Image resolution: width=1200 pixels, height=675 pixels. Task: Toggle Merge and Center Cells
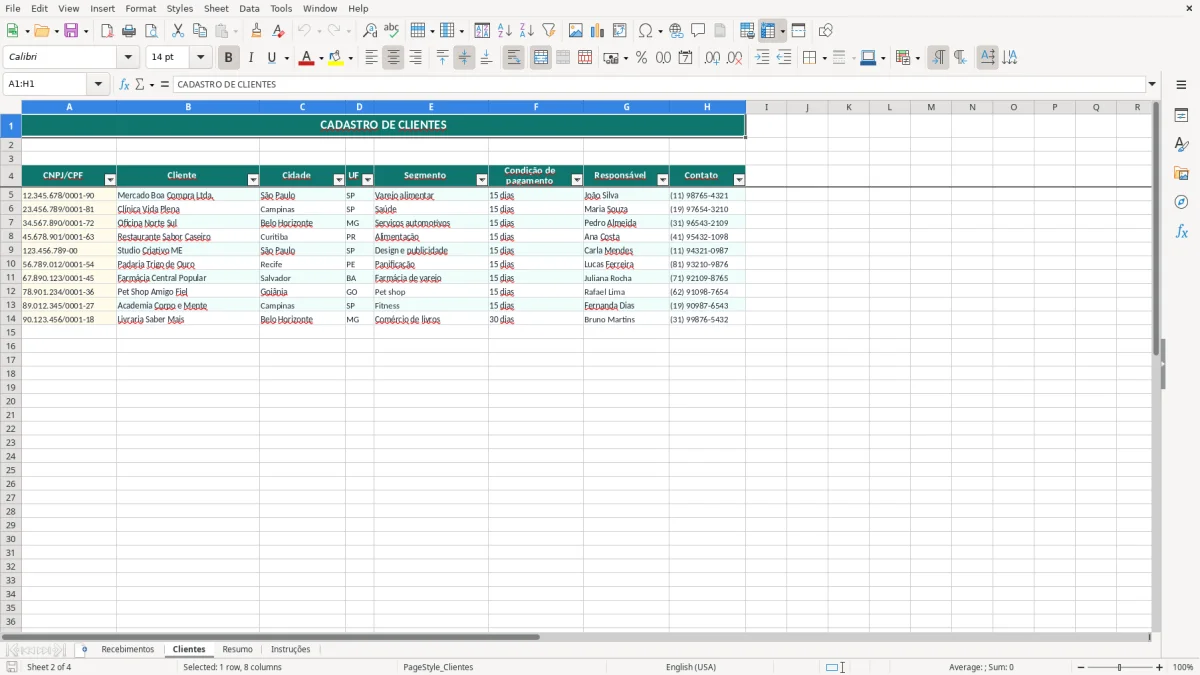tap(541, 58)
